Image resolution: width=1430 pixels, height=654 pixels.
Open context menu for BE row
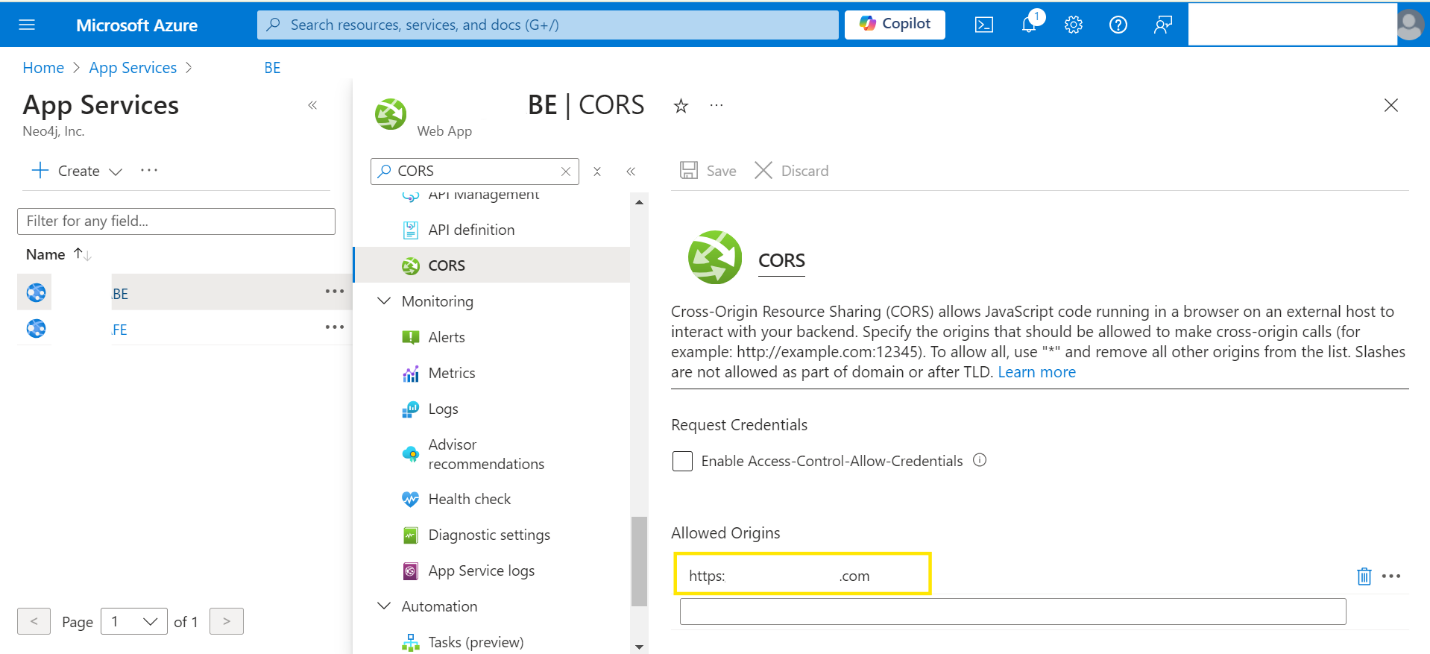coord(335,292)
